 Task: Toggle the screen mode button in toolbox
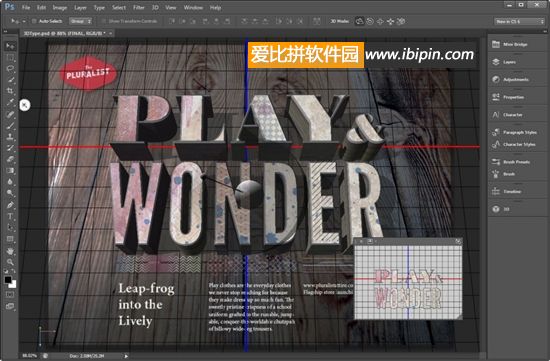pos(10,306)
